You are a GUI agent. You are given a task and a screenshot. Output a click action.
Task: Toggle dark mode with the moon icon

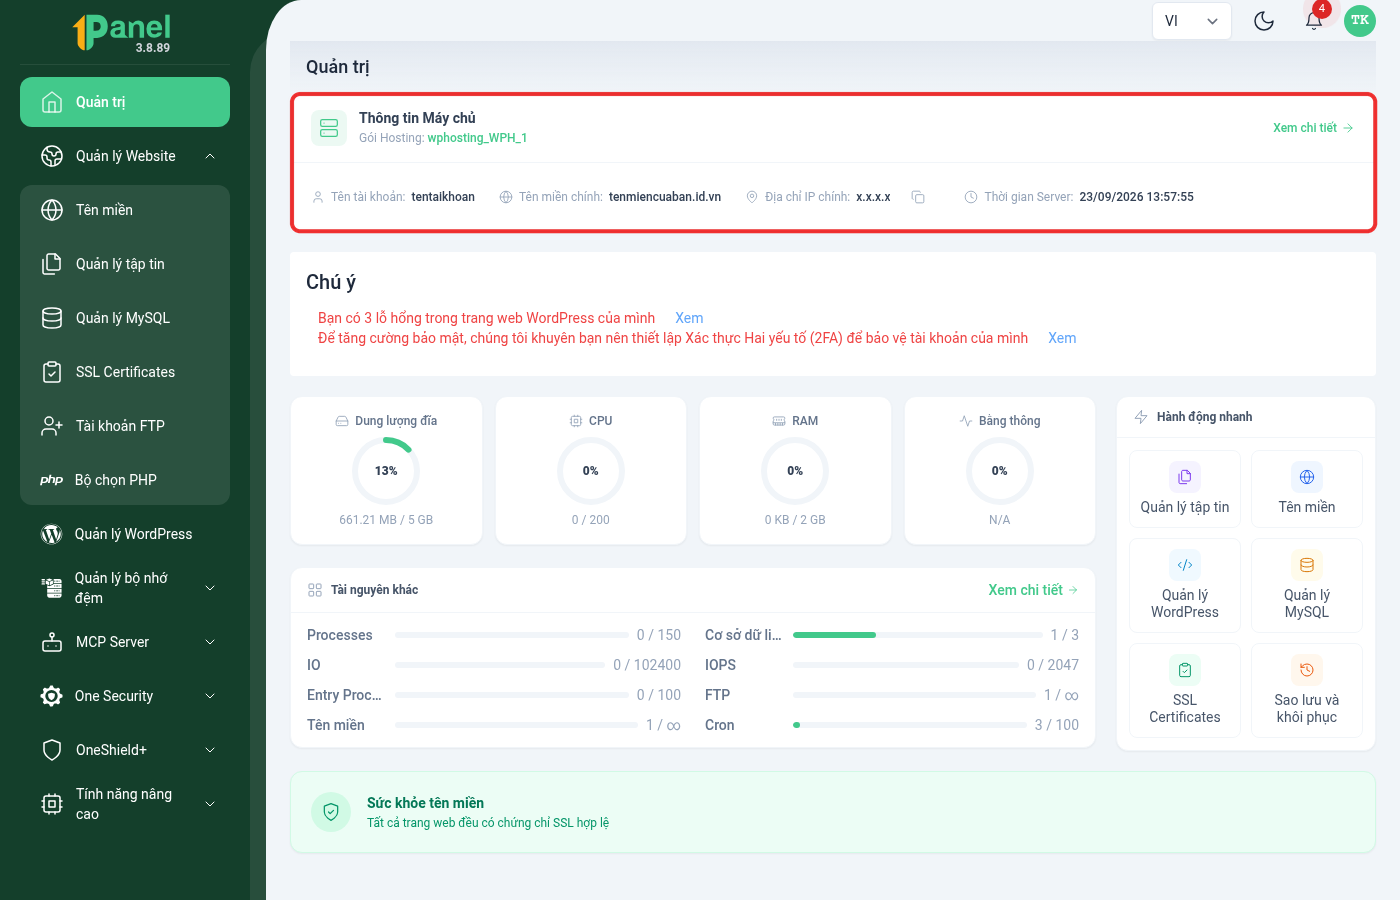[x=1264, y=21]
